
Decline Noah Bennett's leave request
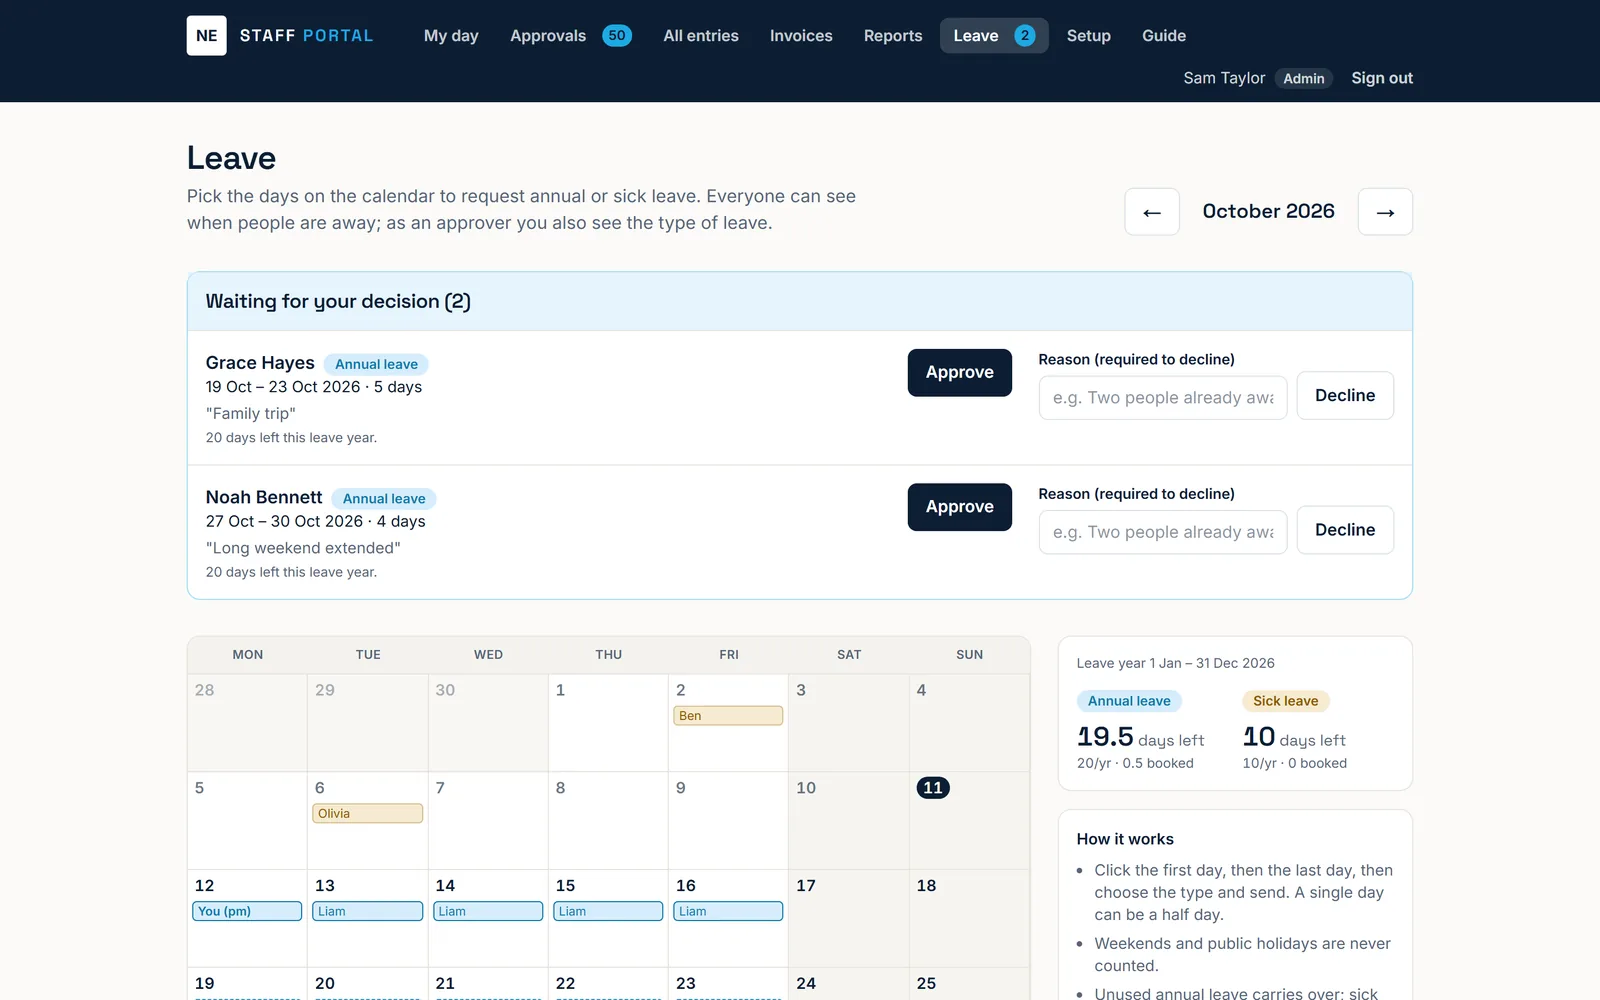click(x=1345, y=530)
